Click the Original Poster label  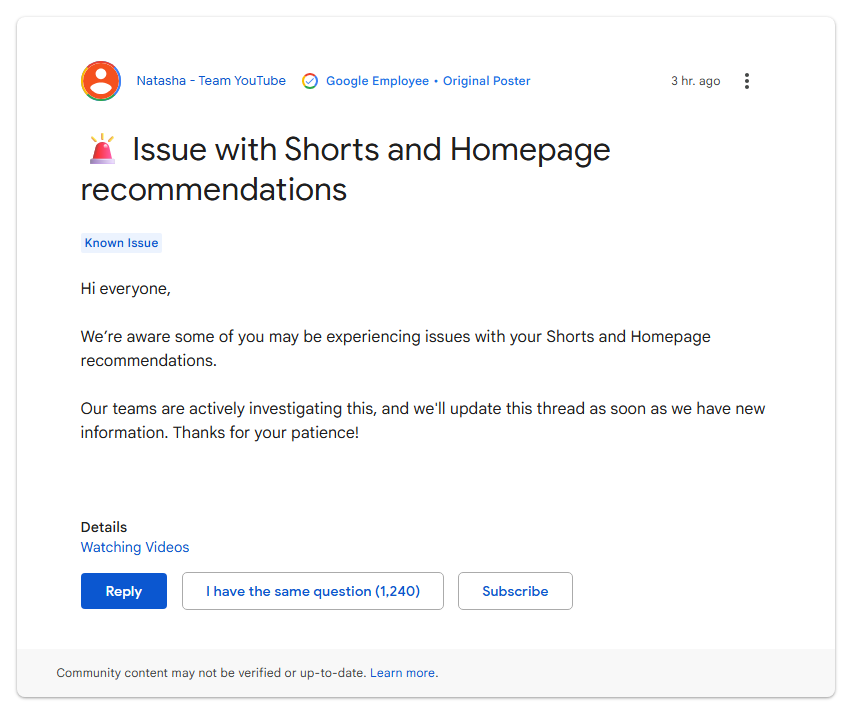tap(486, 81)
